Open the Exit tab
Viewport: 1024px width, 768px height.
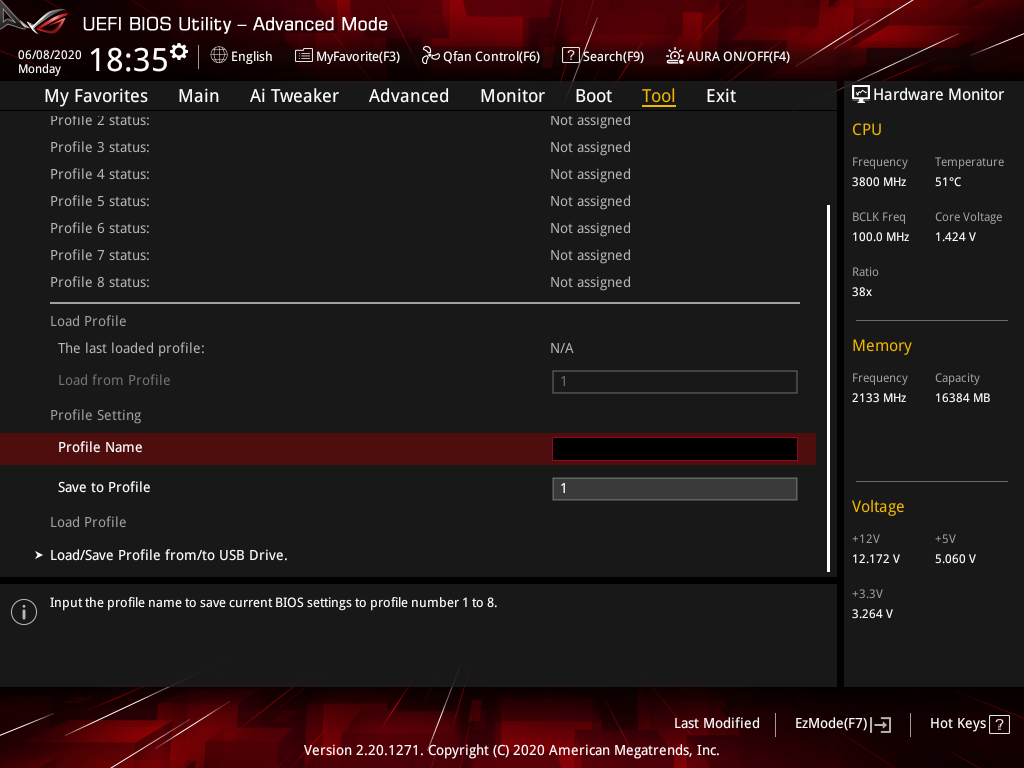tap(721, 96)
